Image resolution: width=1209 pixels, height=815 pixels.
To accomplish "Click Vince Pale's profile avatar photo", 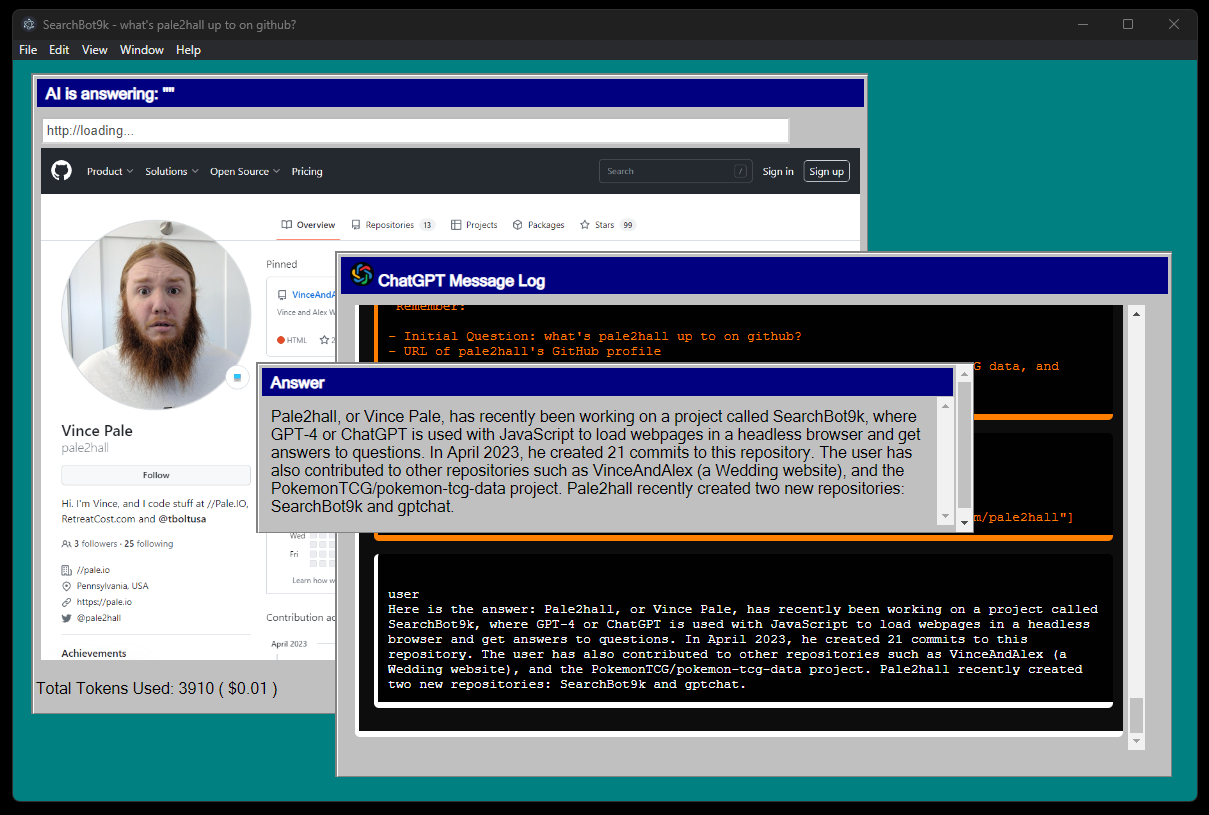I will 156,315.
